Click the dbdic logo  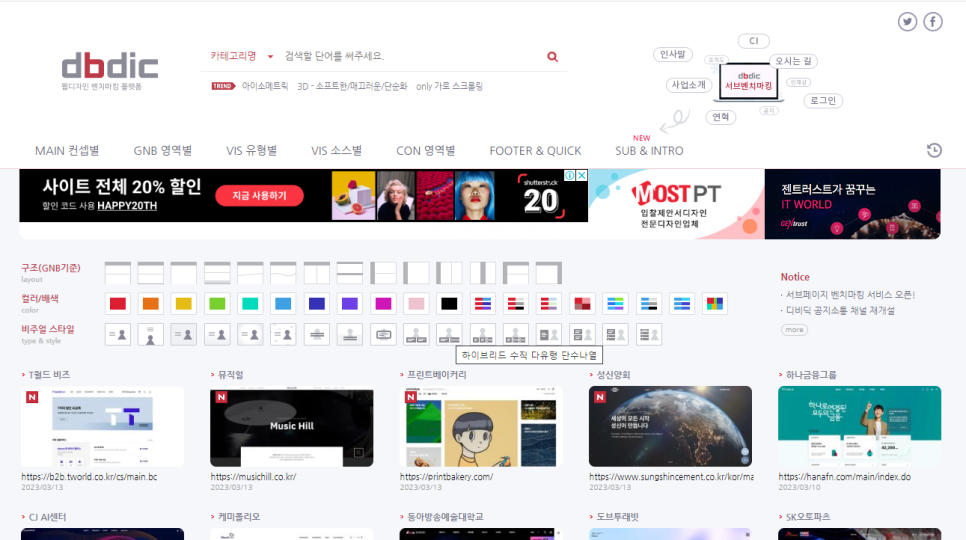pos(110,66)
